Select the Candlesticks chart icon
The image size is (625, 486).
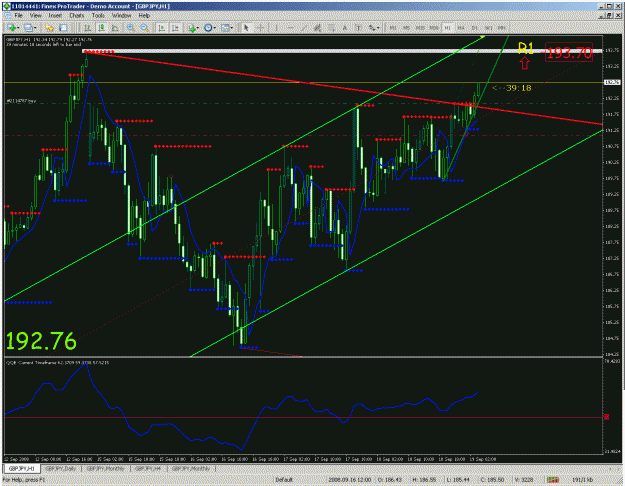click(x=101, y=28)
